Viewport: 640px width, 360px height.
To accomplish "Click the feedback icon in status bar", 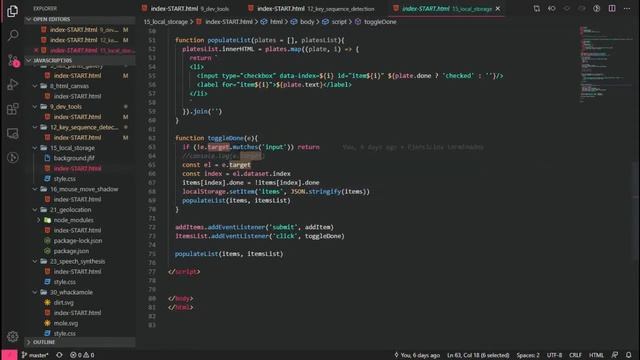I will 615,355.
